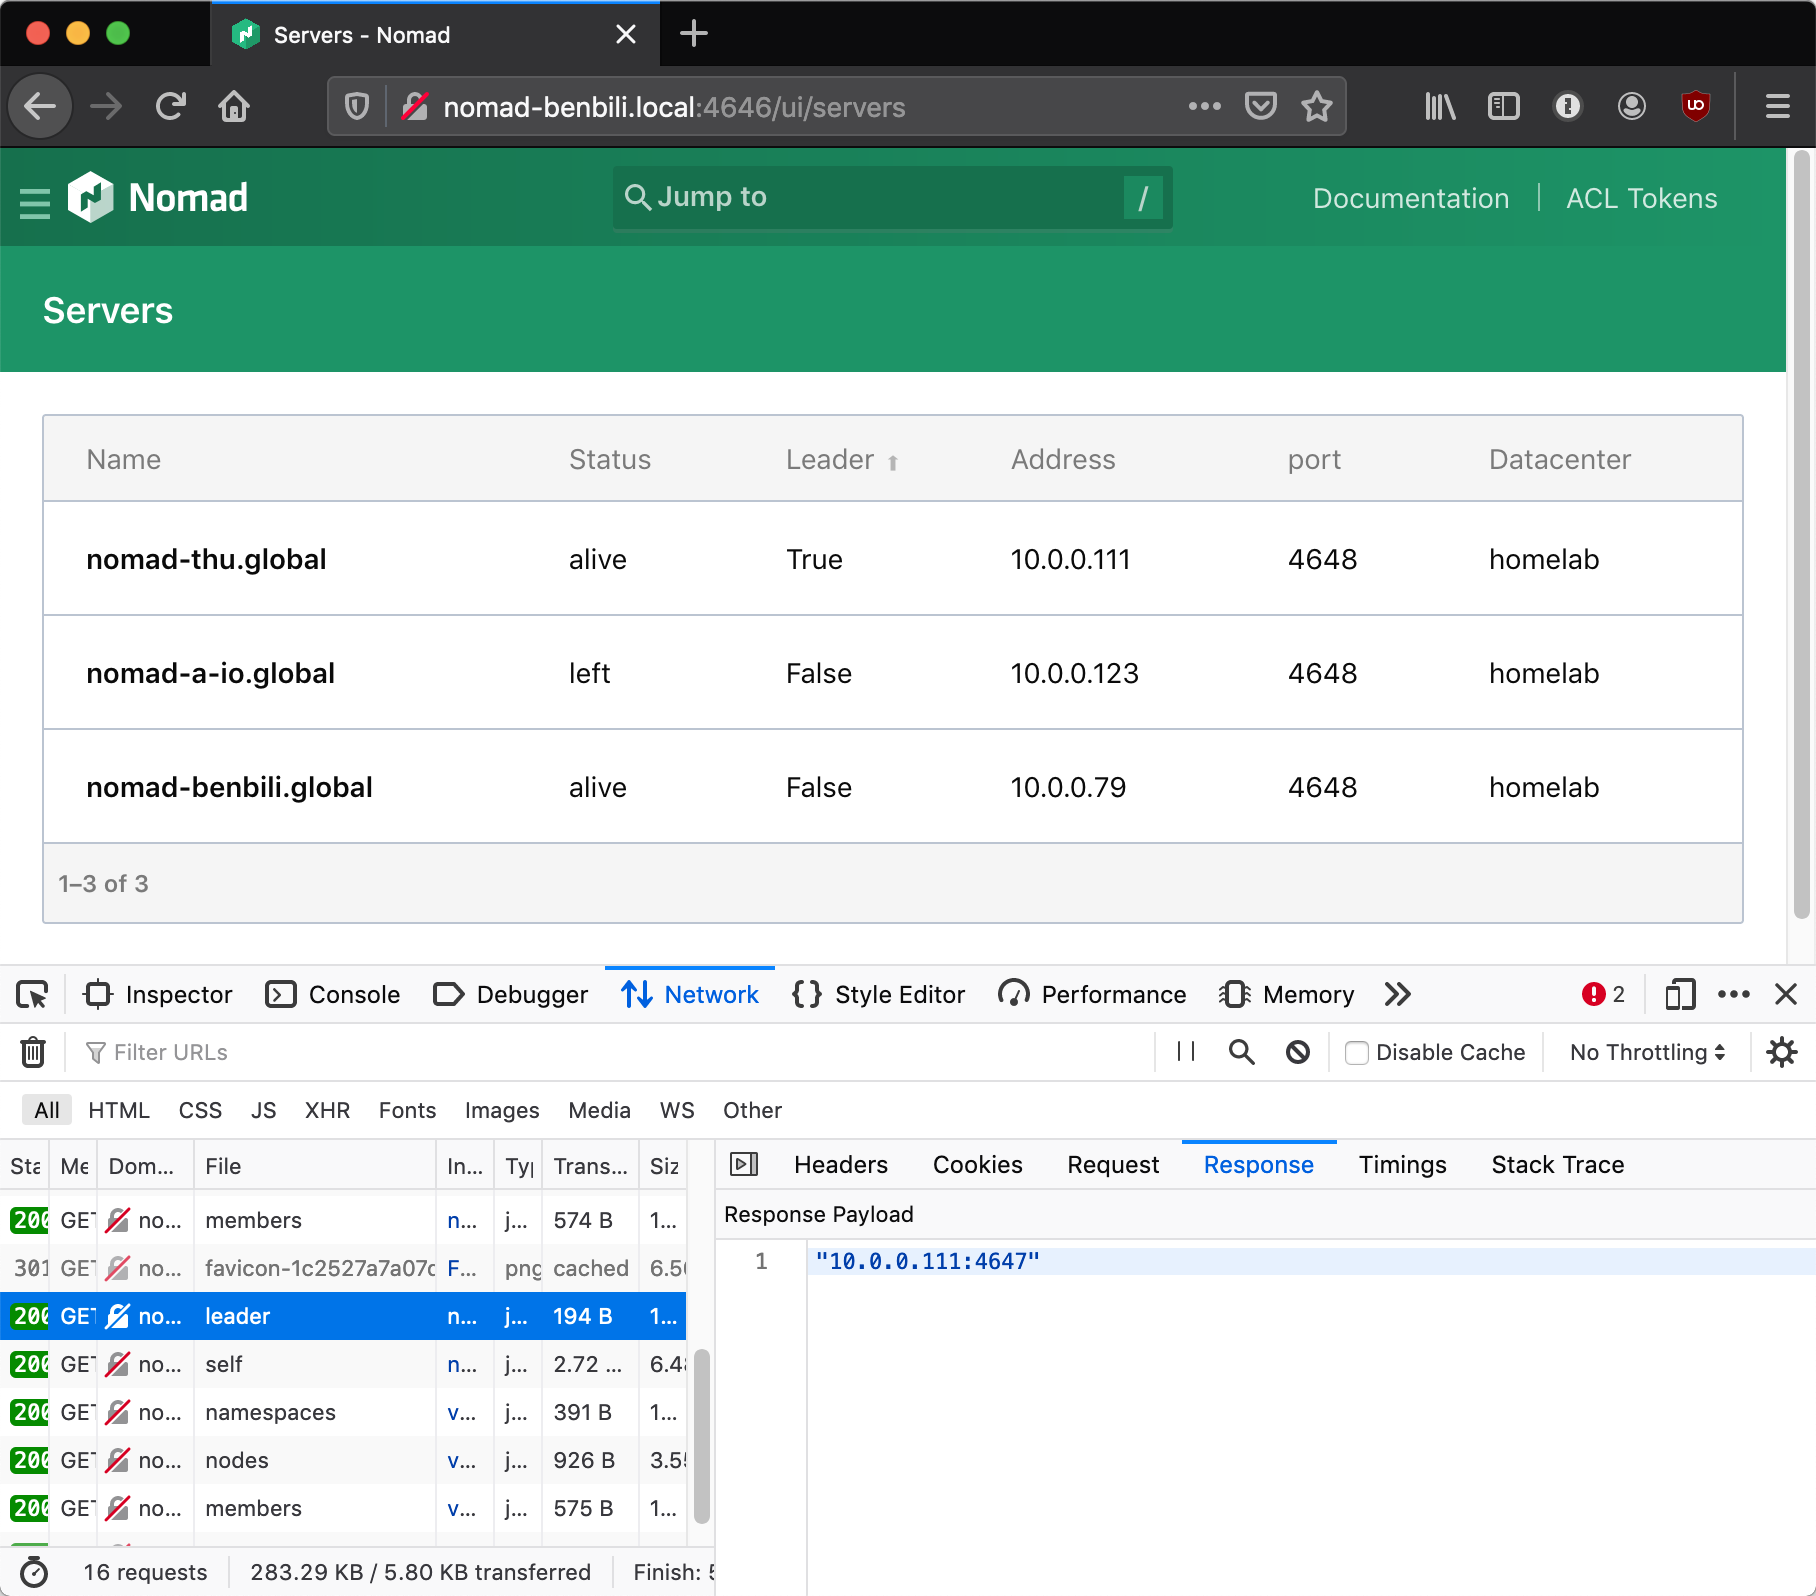The height and width of the screenshot is (1596, 1816).
Task: Open network request search with magnifier icon
Action: [1241, 1052]
